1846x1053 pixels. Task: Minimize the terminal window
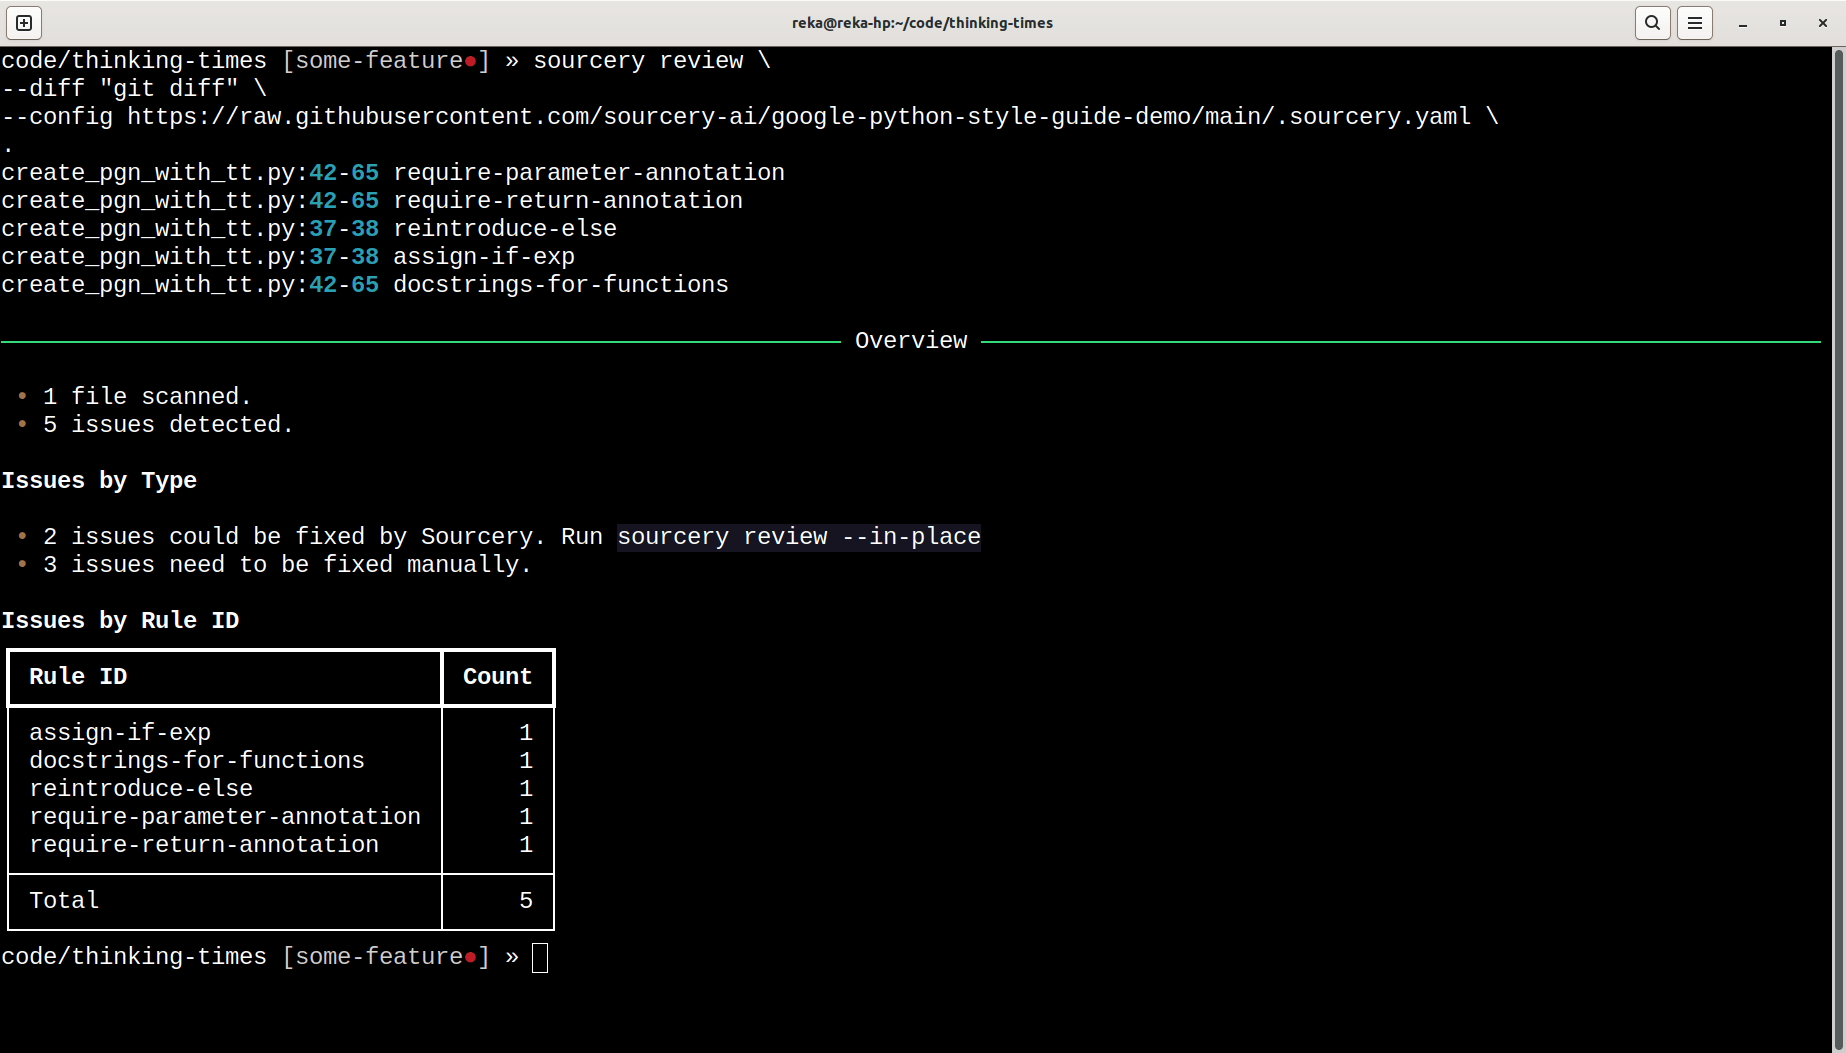coord(1743,22)
